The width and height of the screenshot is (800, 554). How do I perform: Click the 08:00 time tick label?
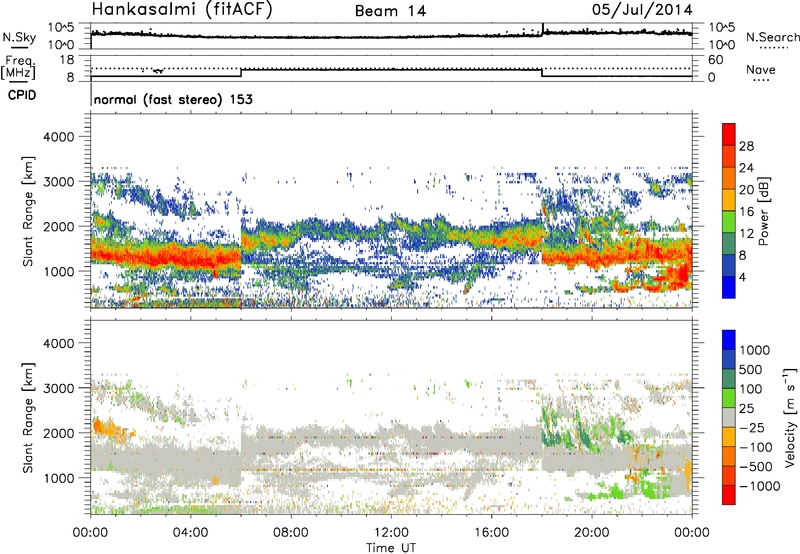290,533
